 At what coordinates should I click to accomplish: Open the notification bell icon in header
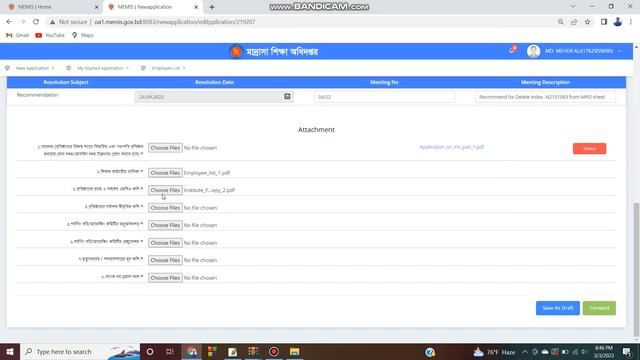(x=512, y=50)
